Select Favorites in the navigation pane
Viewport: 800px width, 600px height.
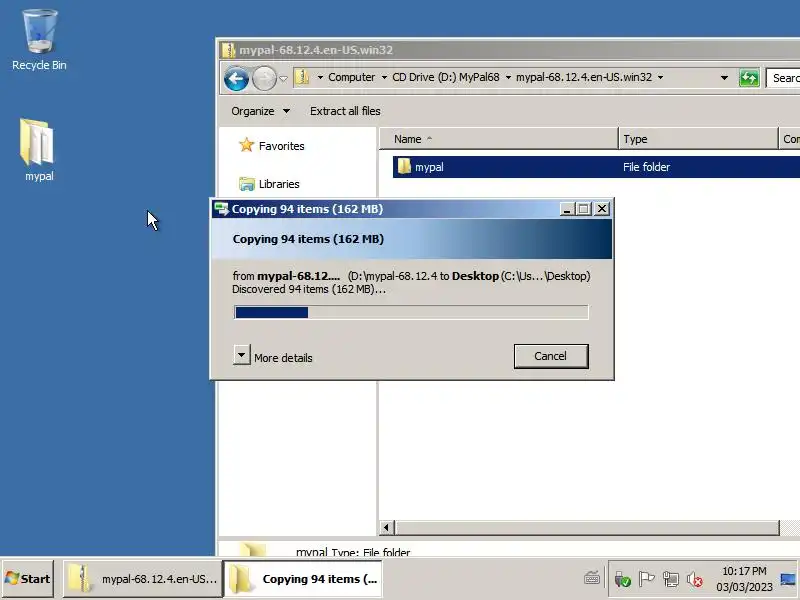pos(272,146)
